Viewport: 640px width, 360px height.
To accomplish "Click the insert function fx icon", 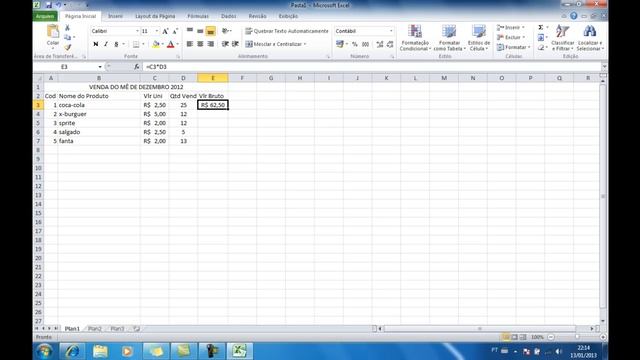I will point(136,67).
